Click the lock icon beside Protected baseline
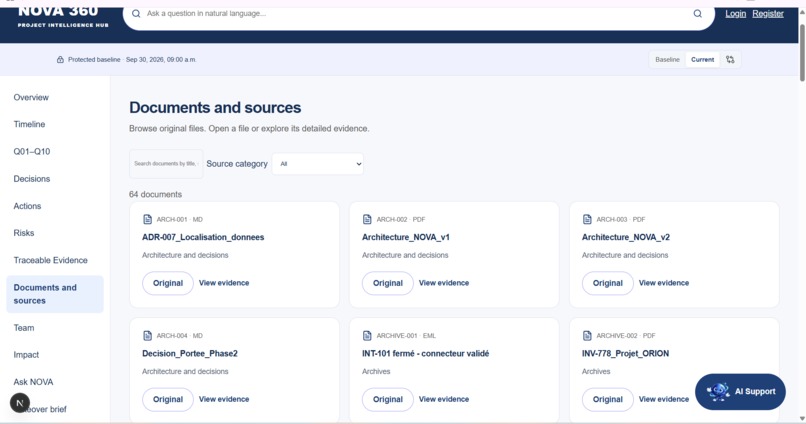 (60, 60)
